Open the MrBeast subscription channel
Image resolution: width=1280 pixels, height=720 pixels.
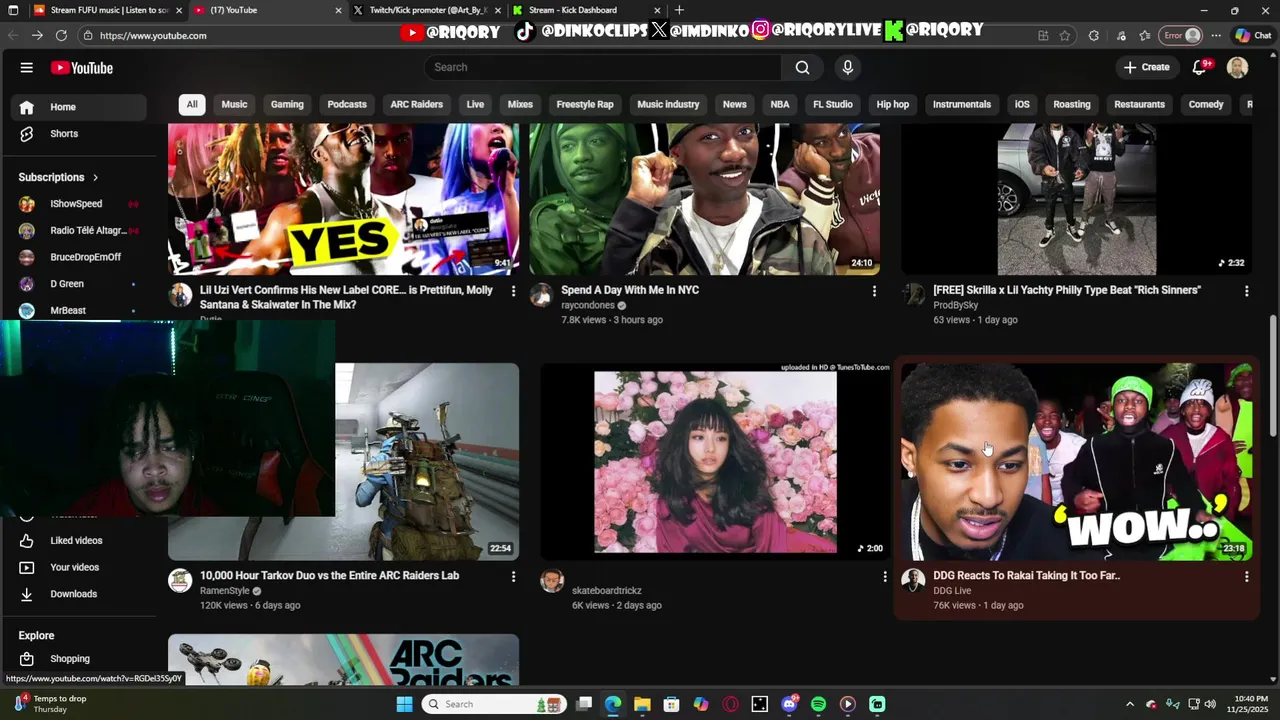(68, 310)
